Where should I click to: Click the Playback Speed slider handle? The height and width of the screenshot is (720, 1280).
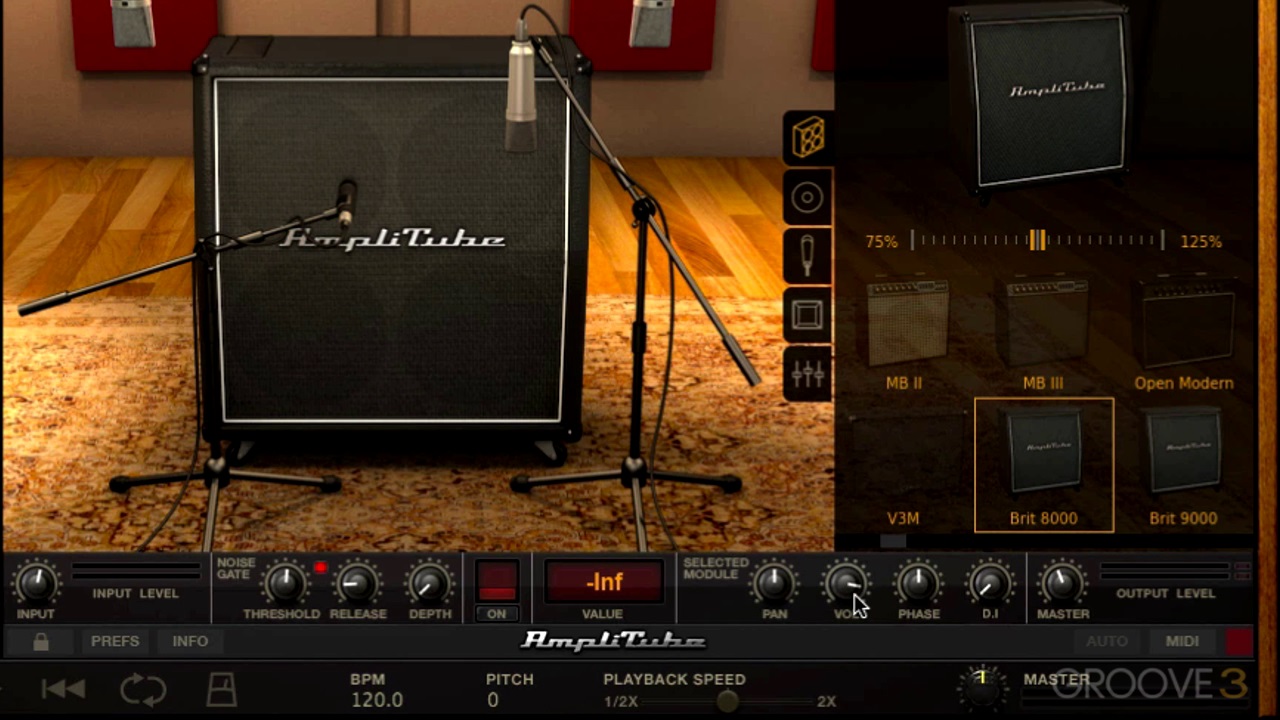click(x=728, y=701)
